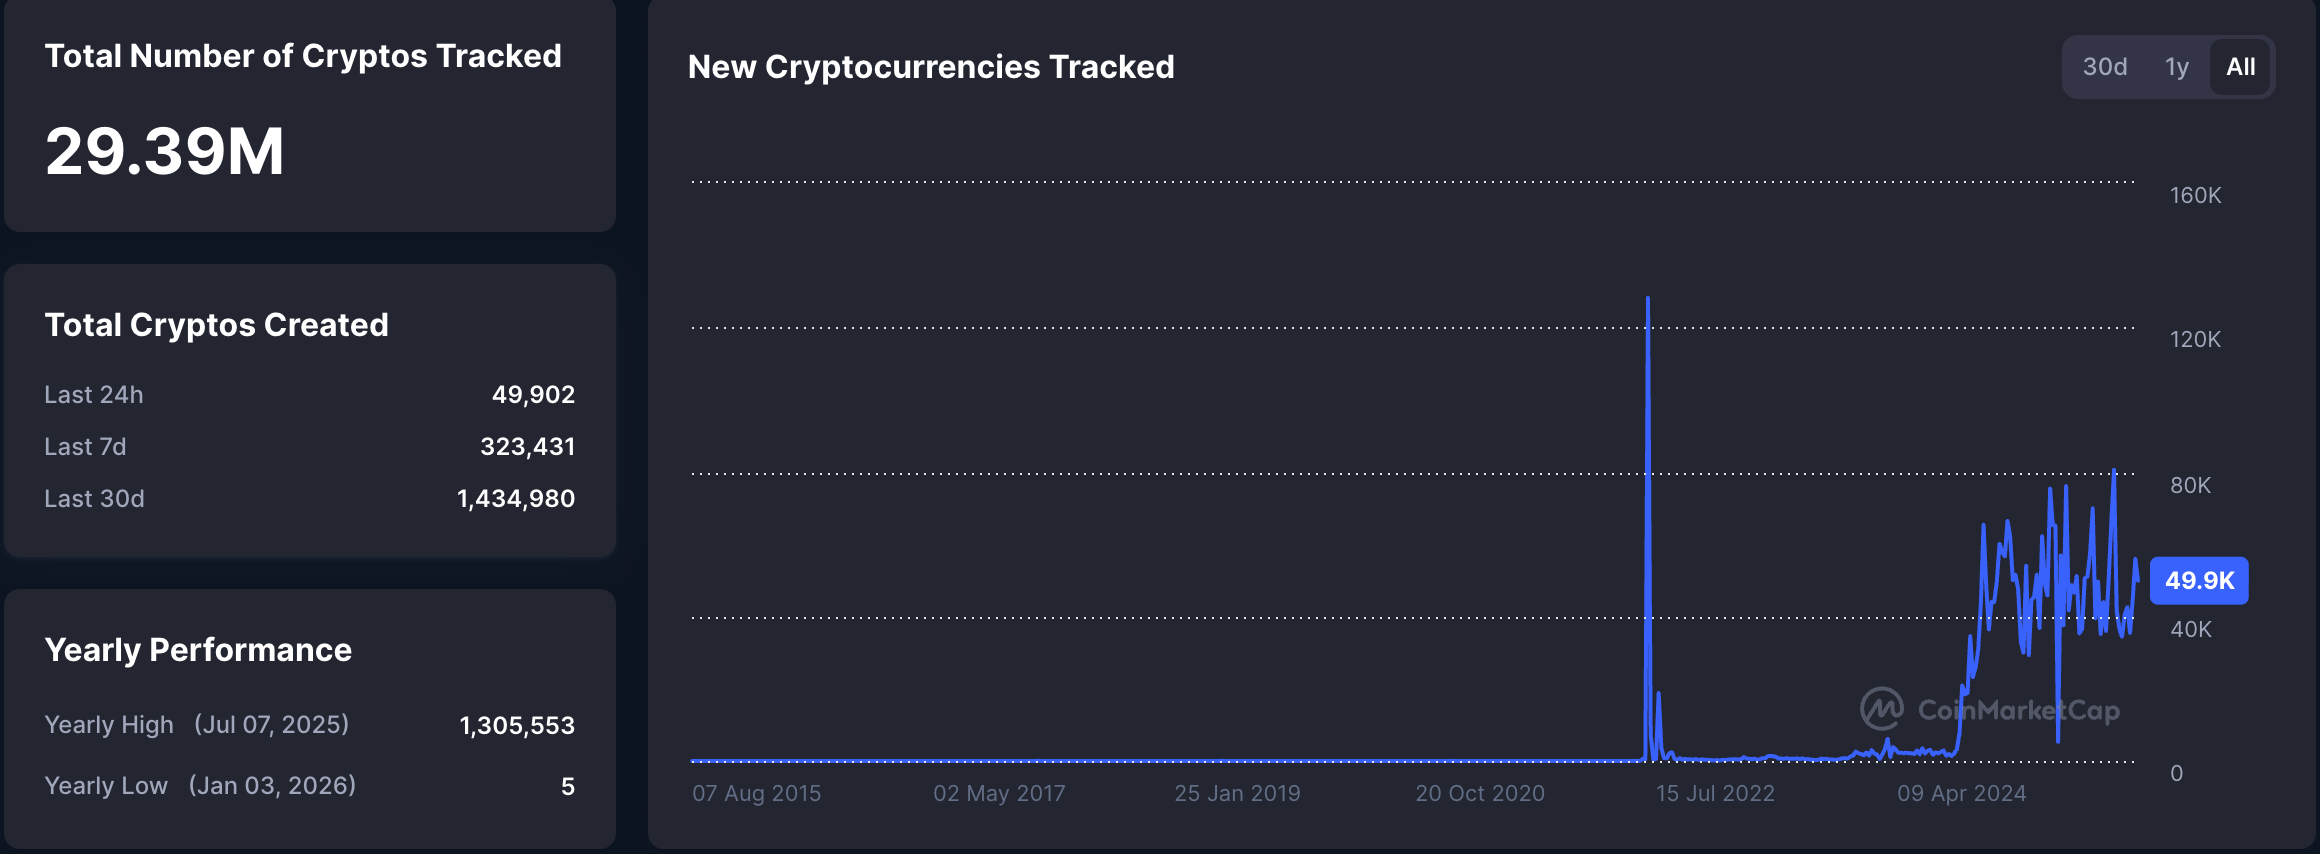Select the All time range option
Screen dimensions: 2320x854
(x=2240, y=66)
